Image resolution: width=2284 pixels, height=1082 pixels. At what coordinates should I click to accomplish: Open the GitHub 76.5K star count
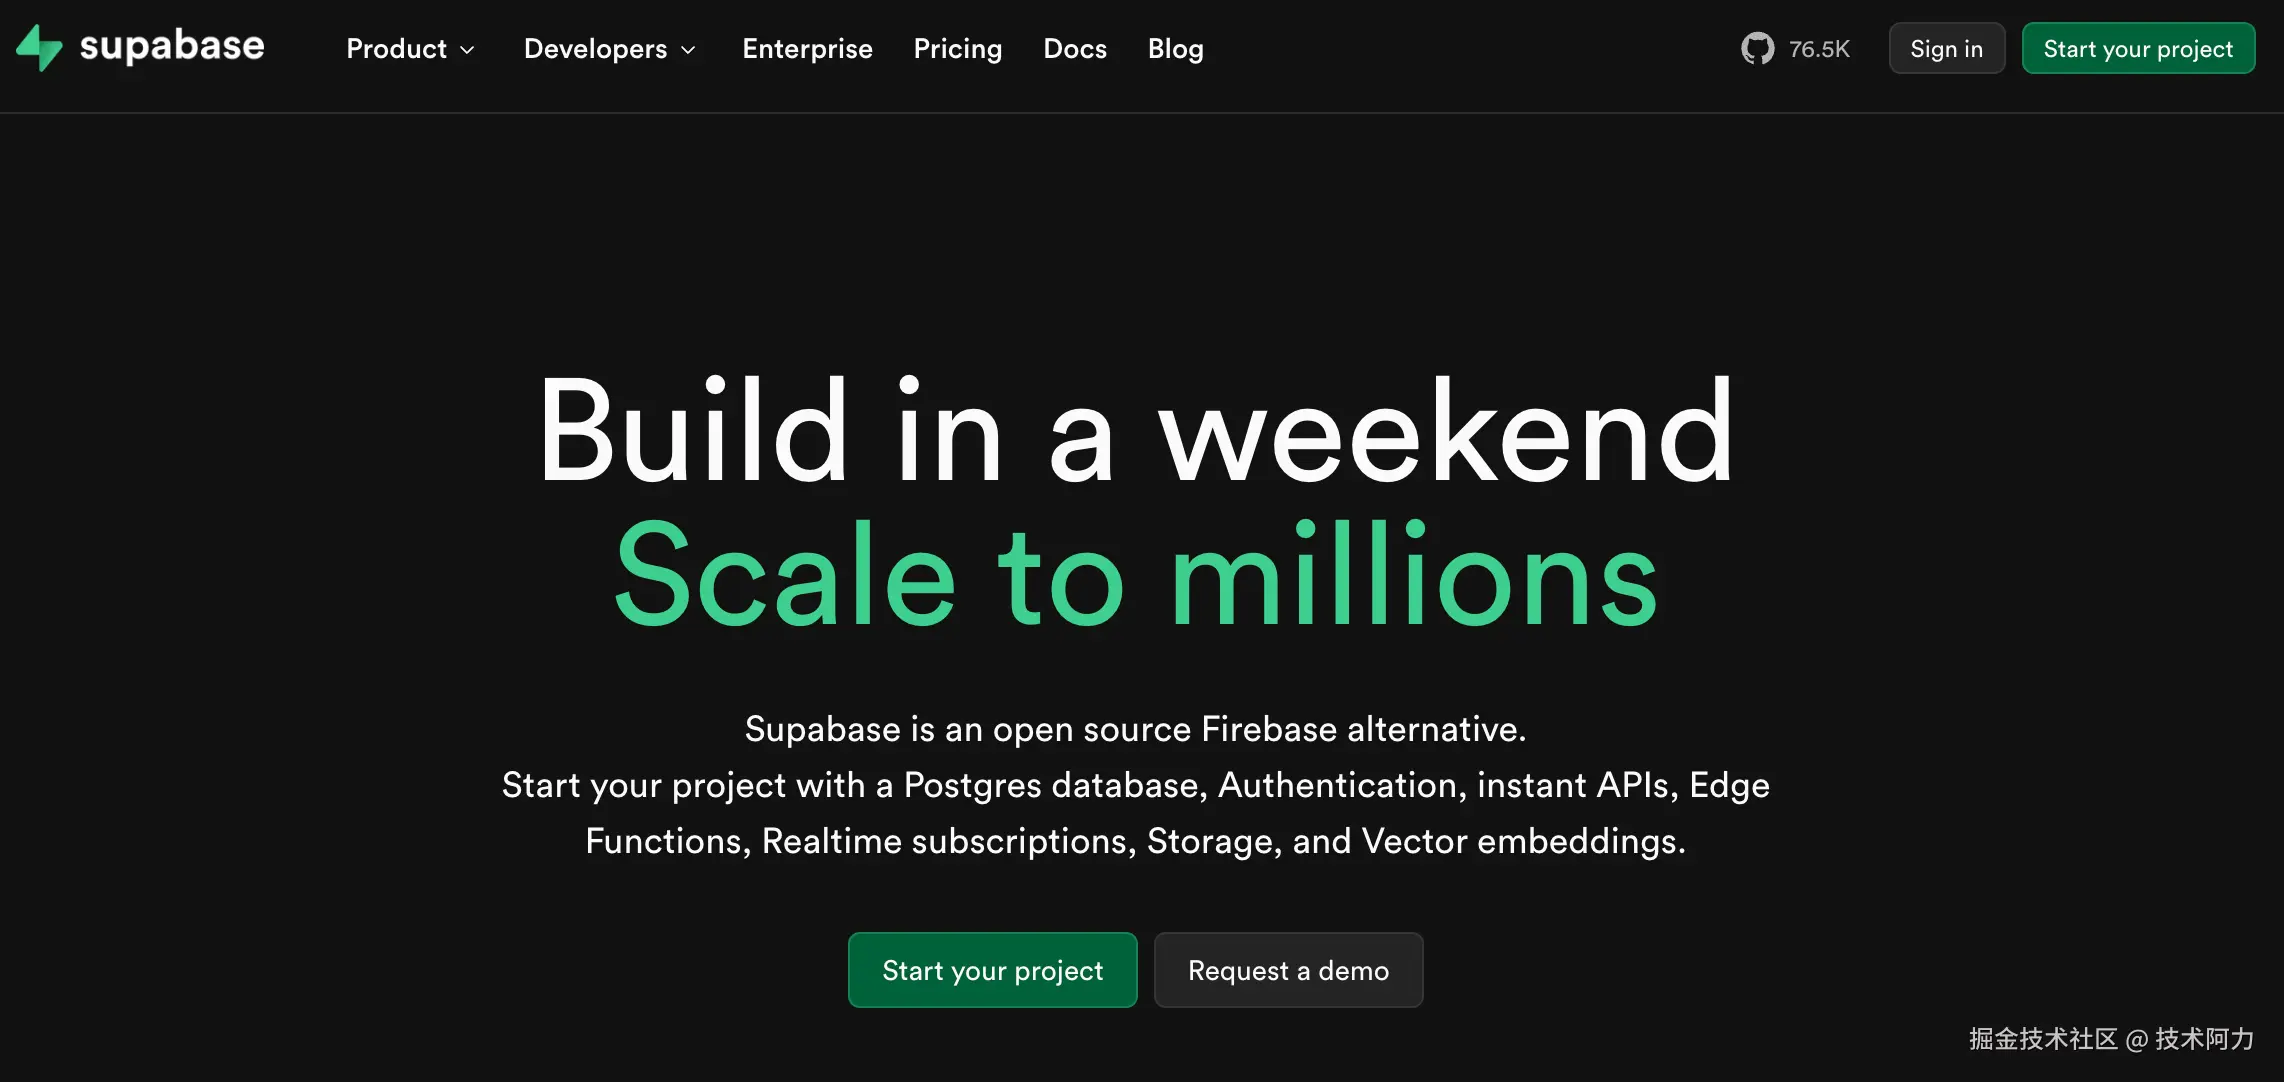tap(1818, 49)
